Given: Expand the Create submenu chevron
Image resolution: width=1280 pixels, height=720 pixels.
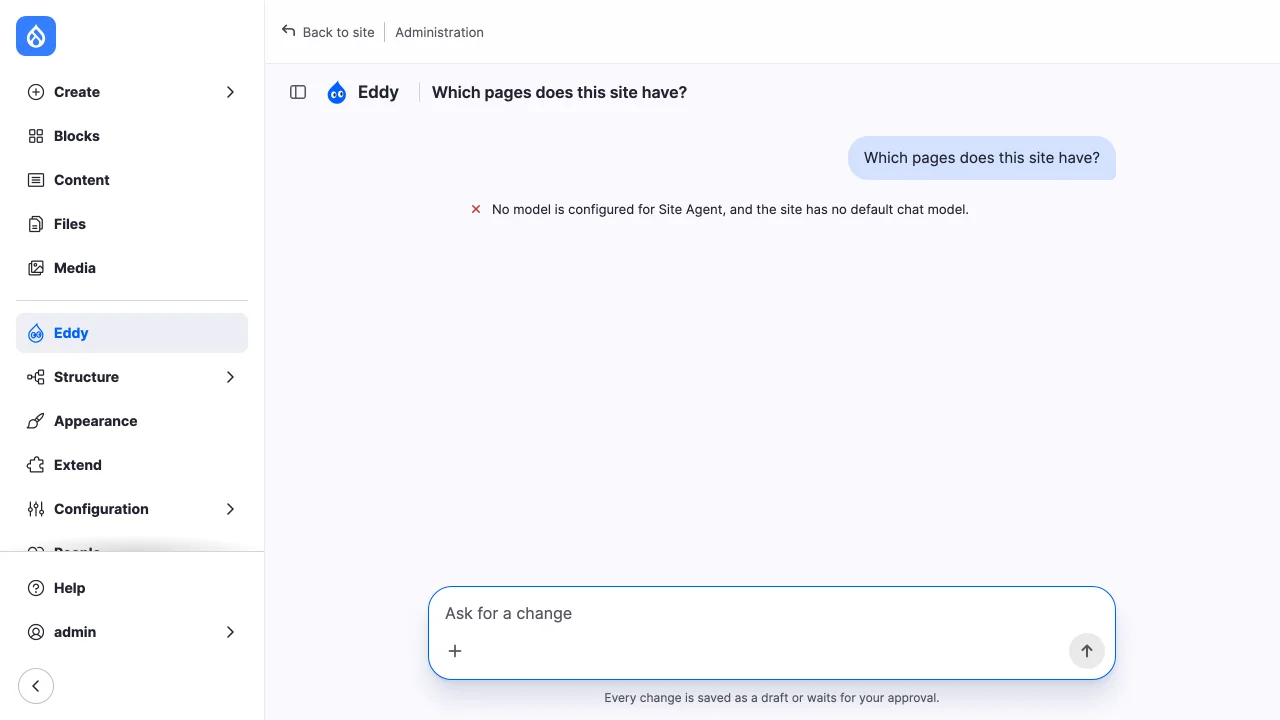Looking at the screenshot, I should [x=230, y=92].
